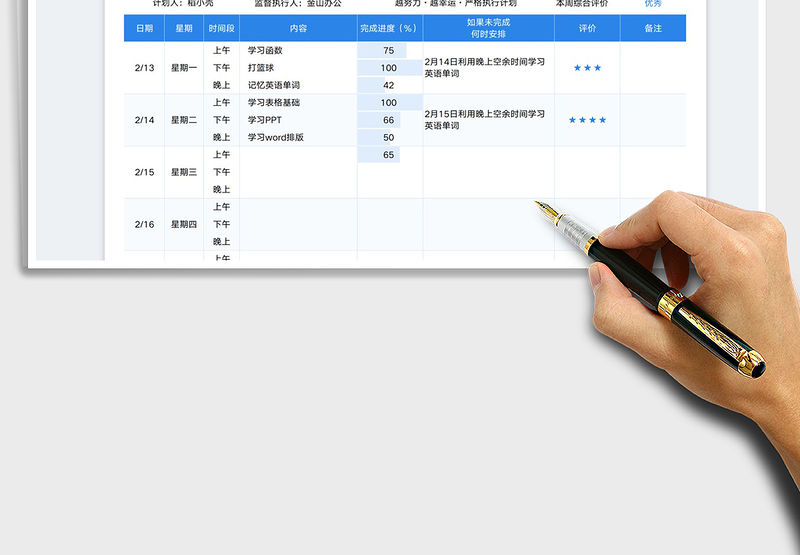This screenshot has height=555, width=800.
Task: Select the 星期四 weekday cell
Action: (184, 224)
